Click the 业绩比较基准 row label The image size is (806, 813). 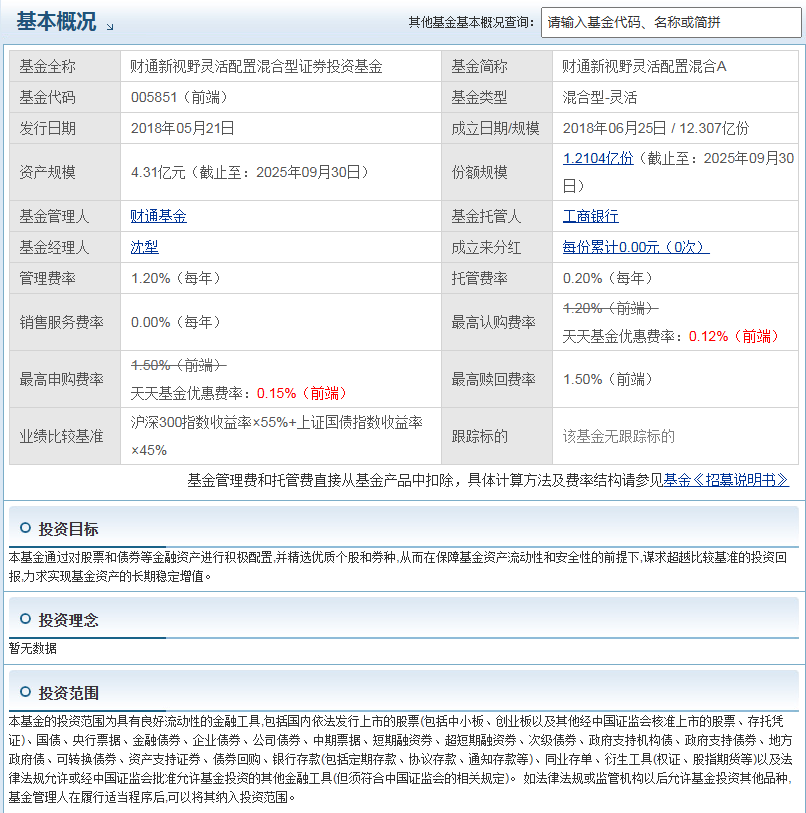pos(62,437)
